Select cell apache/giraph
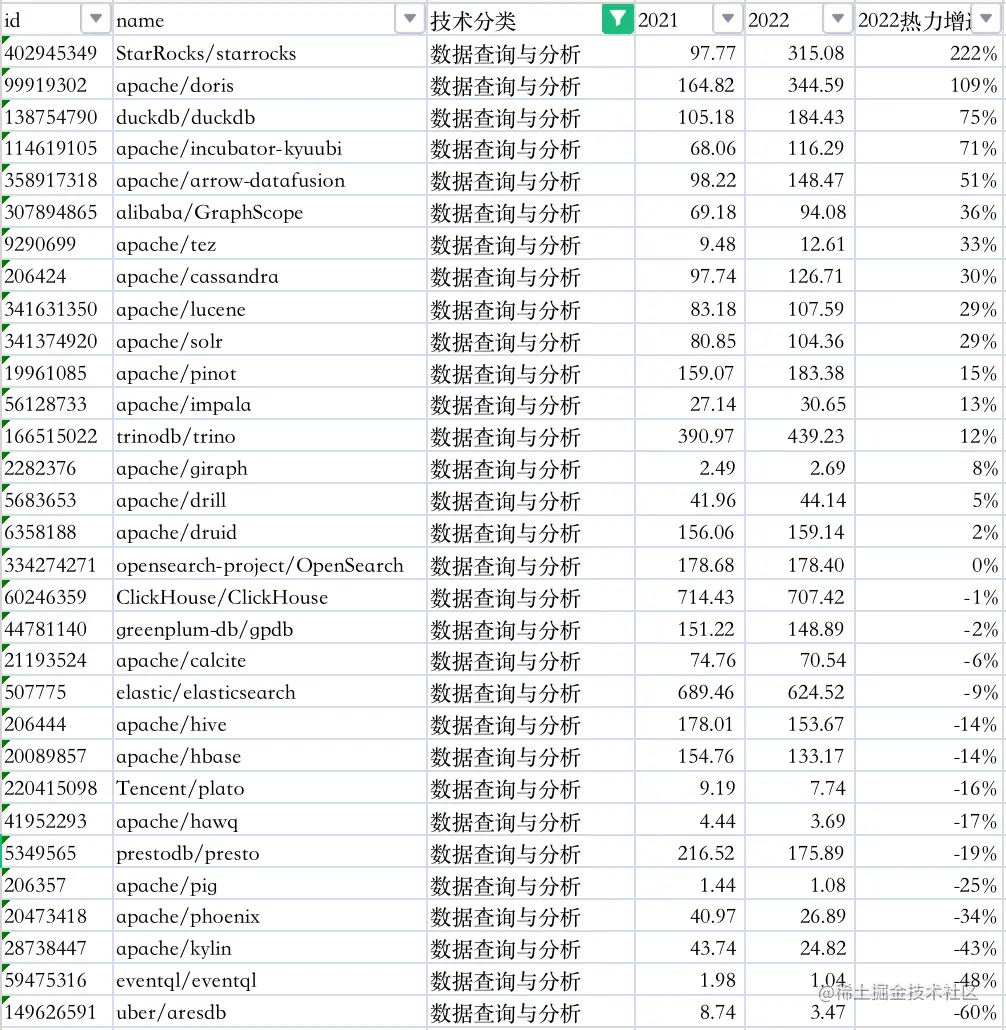The height and width of the screenshot is (1030, 1006). [x=269, y=468]
